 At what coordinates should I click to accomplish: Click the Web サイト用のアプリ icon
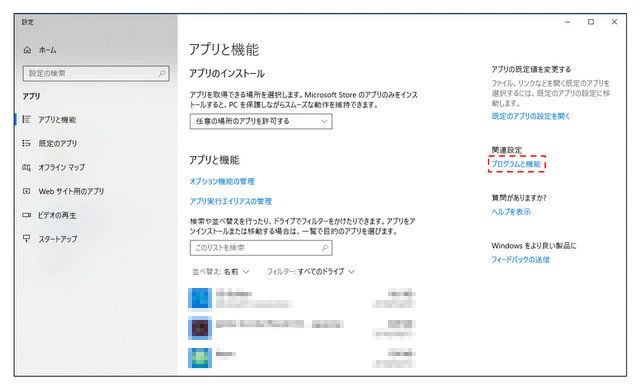27,191
